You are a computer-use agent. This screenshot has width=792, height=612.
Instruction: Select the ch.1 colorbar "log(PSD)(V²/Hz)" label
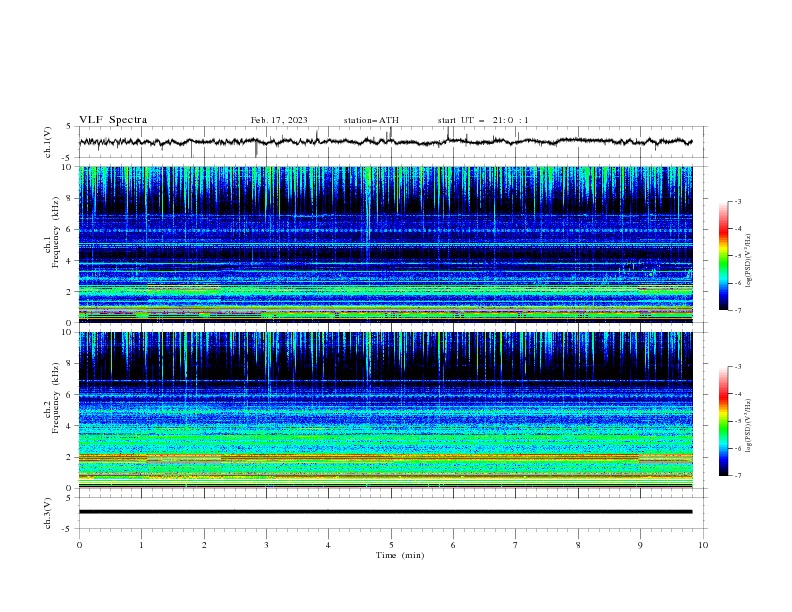pos(749,261)
